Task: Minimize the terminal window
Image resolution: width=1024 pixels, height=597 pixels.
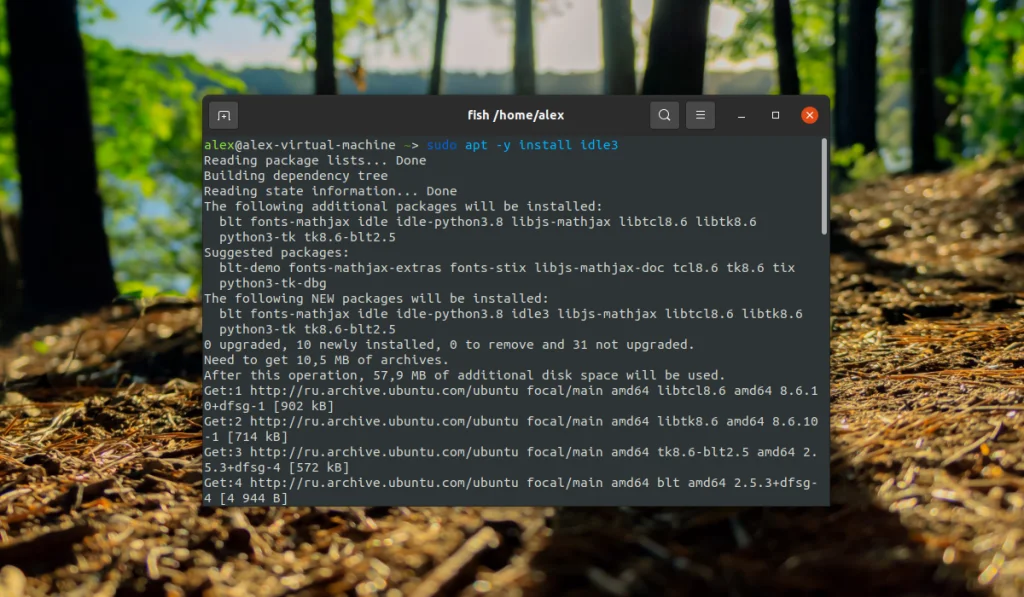Action: click(741, 116)
